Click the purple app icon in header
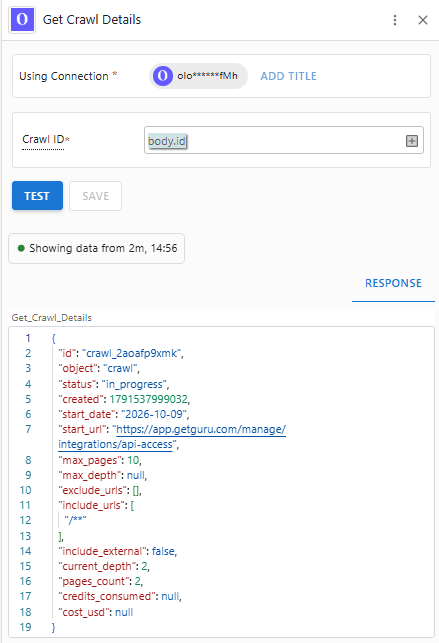439x643 pixels. (x=22, y=20)
